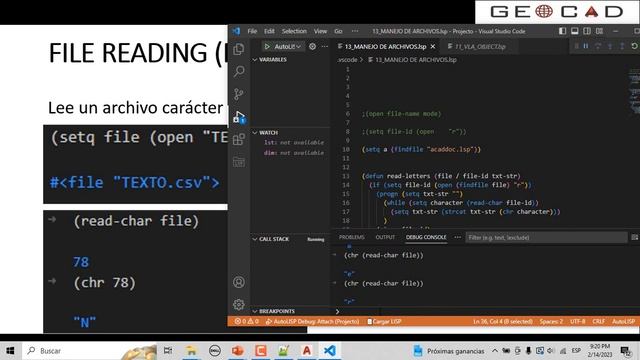The height and width of the screenshot is (360, 640).
Task: Collapse the VARIABLES section
Action: coord(290,60)
